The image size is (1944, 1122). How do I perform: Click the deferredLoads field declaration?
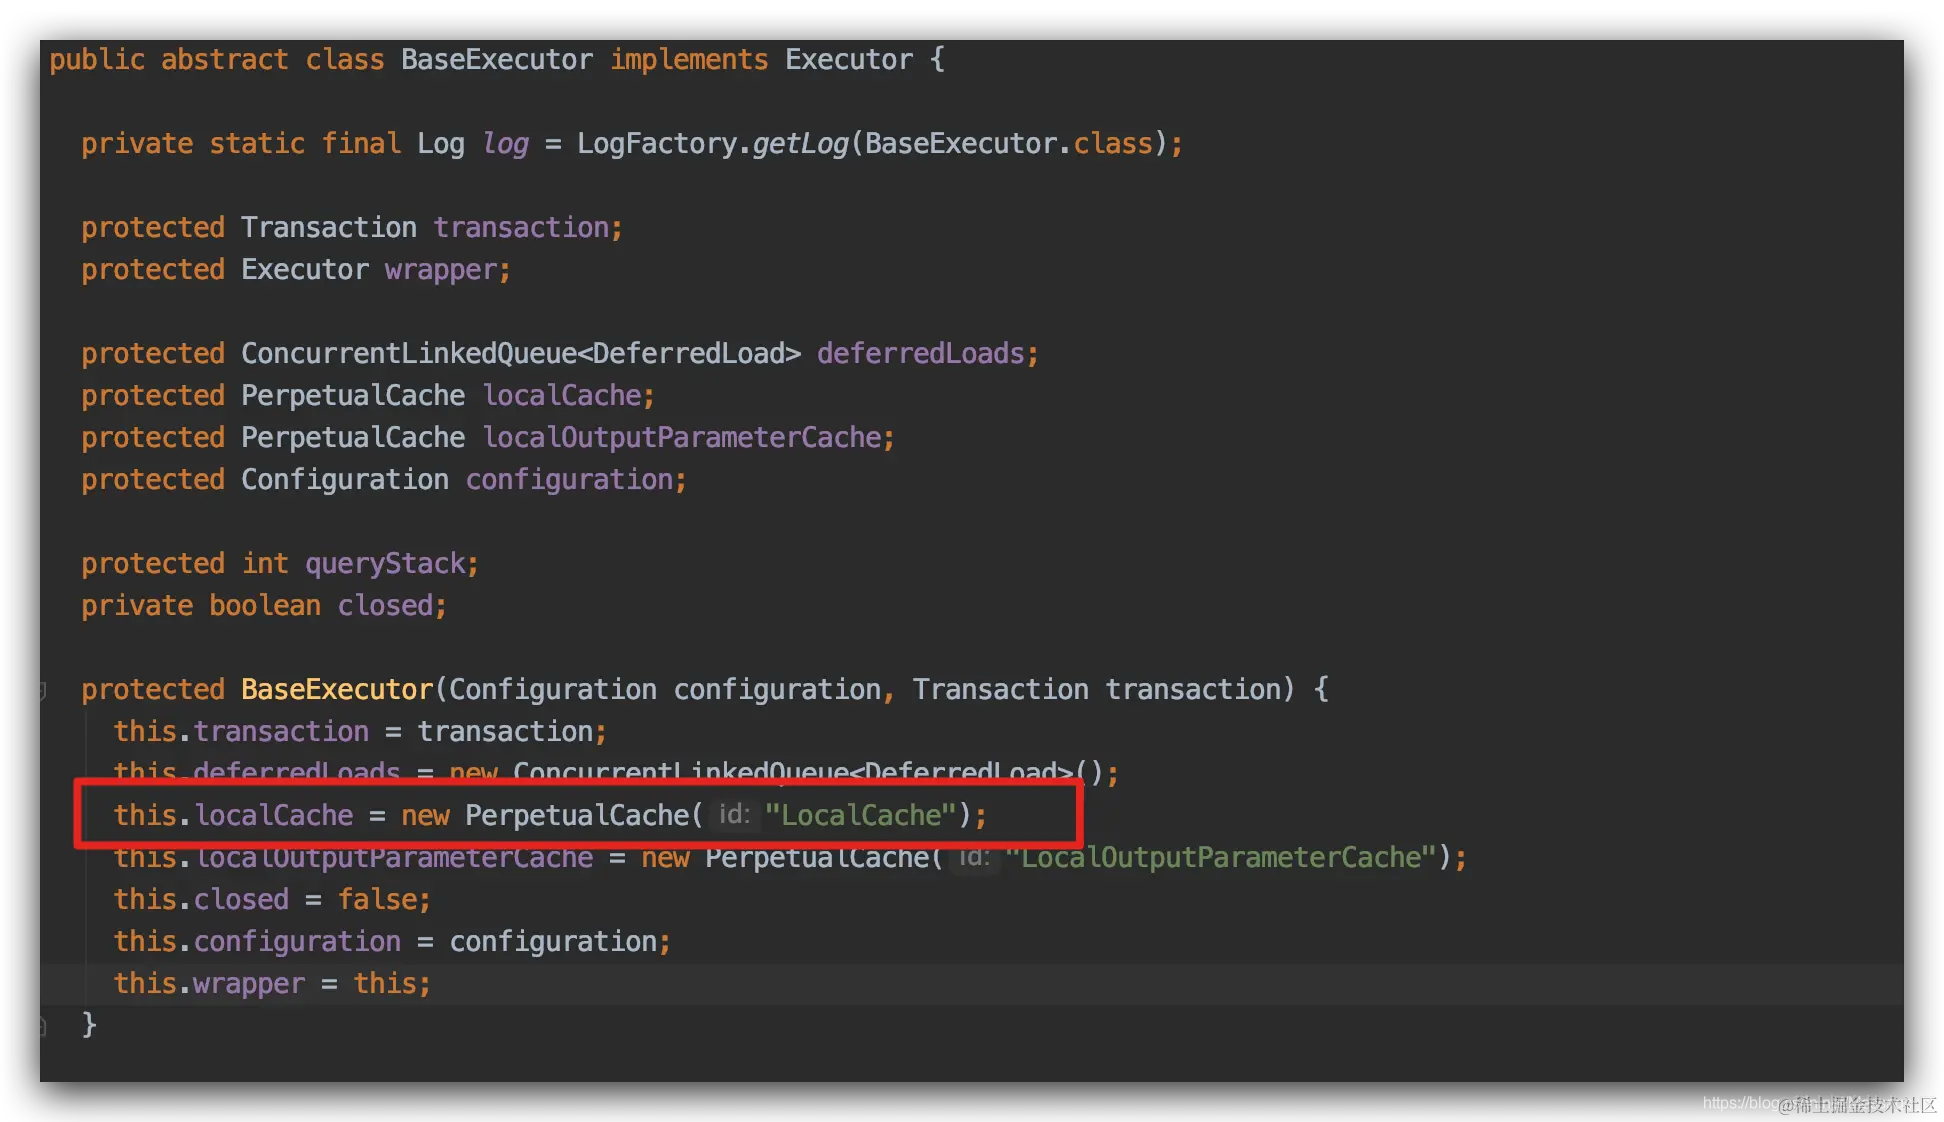tap(920, 354)
